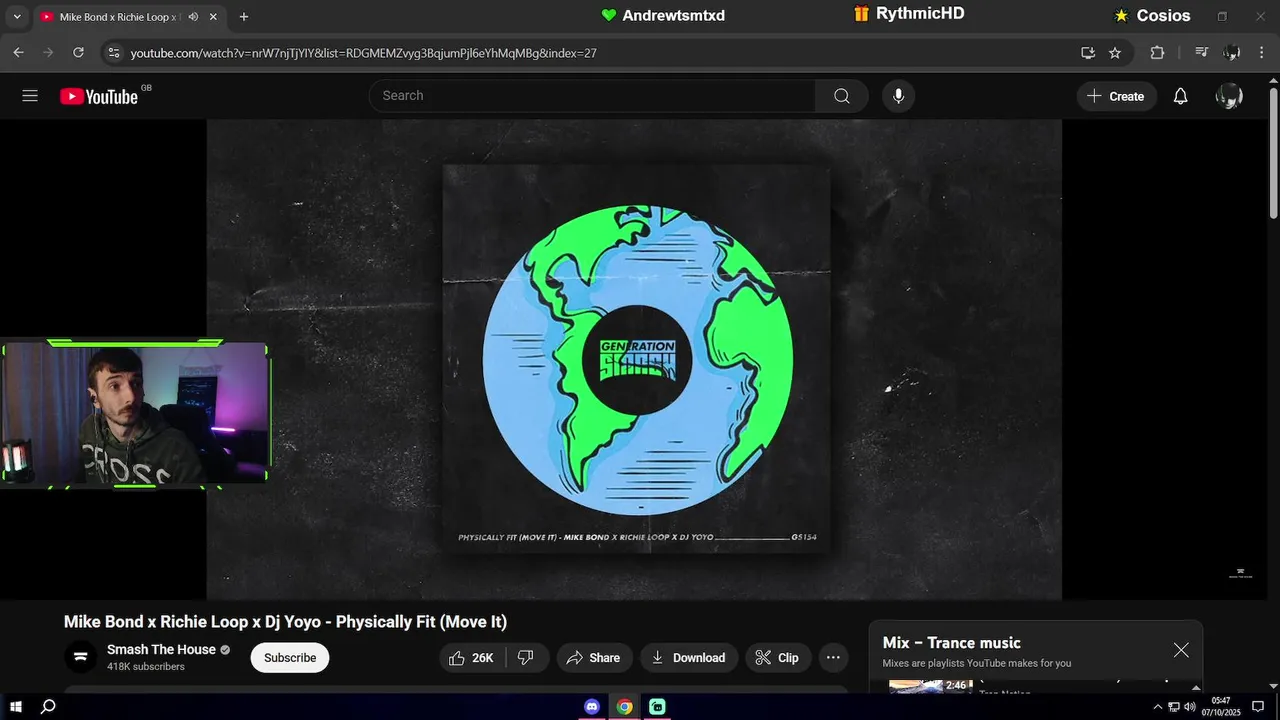Open Windows notification center

[x=1258, y=707]
